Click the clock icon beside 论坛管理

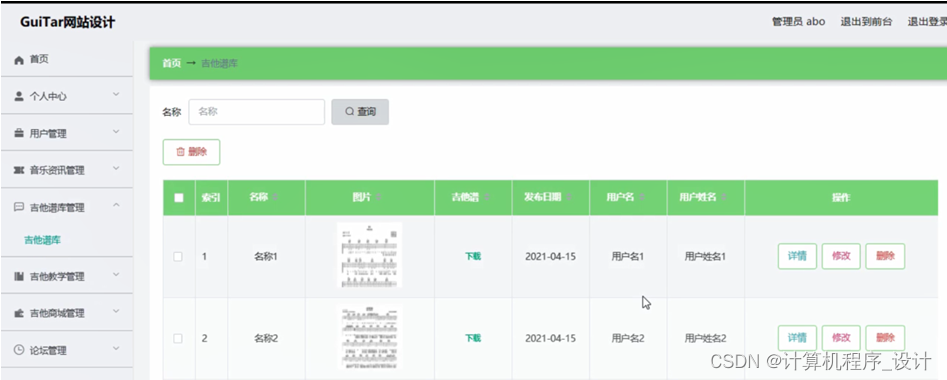19,350
